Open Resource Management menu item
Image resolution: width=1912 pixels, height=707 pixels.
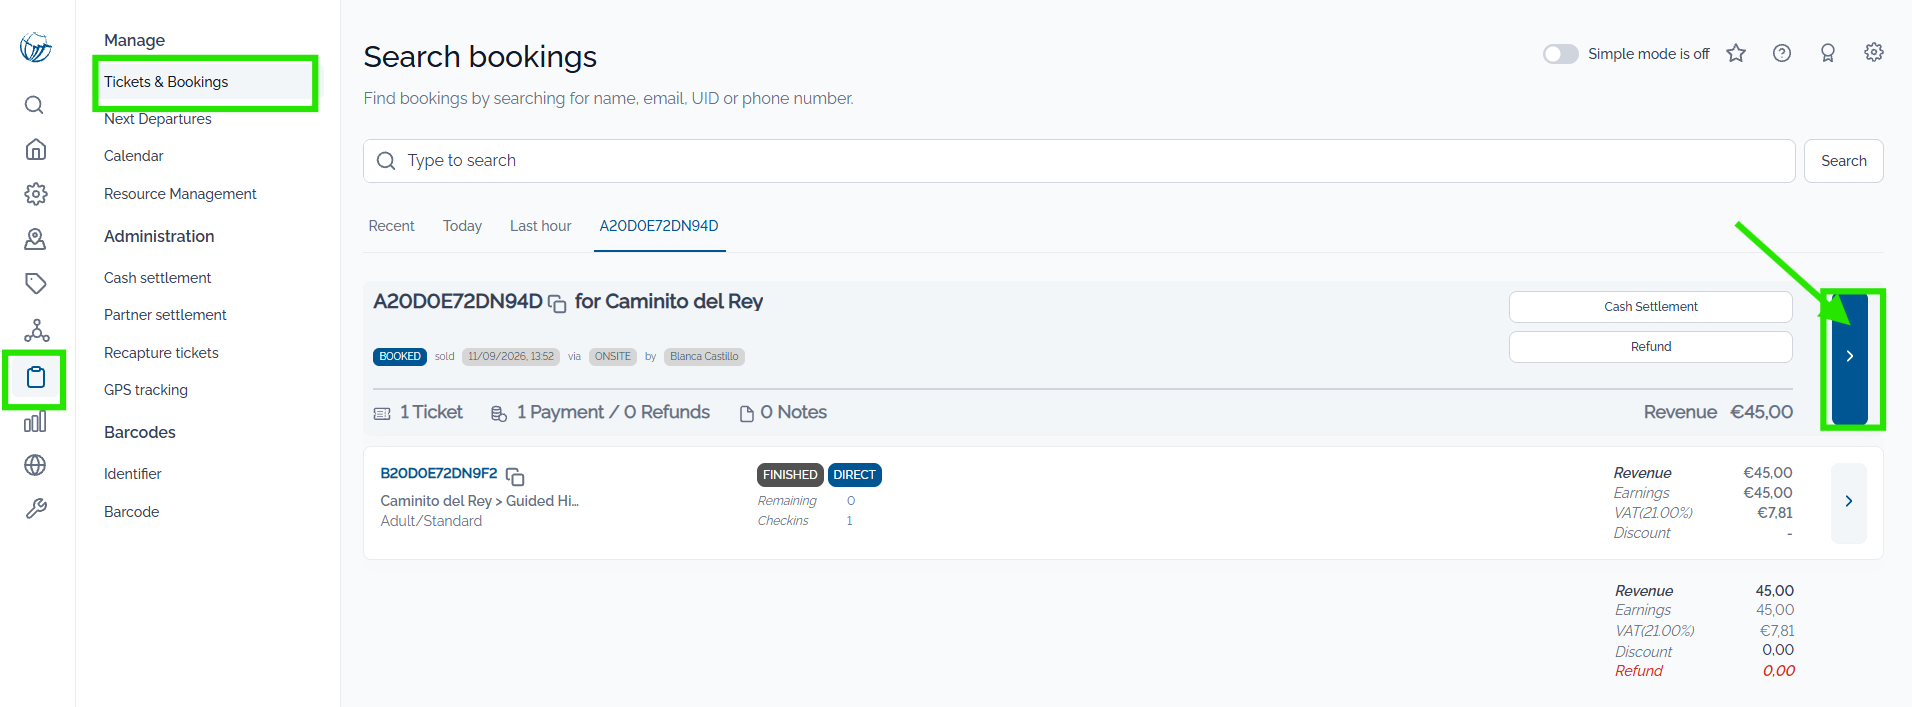coord(180,194)
